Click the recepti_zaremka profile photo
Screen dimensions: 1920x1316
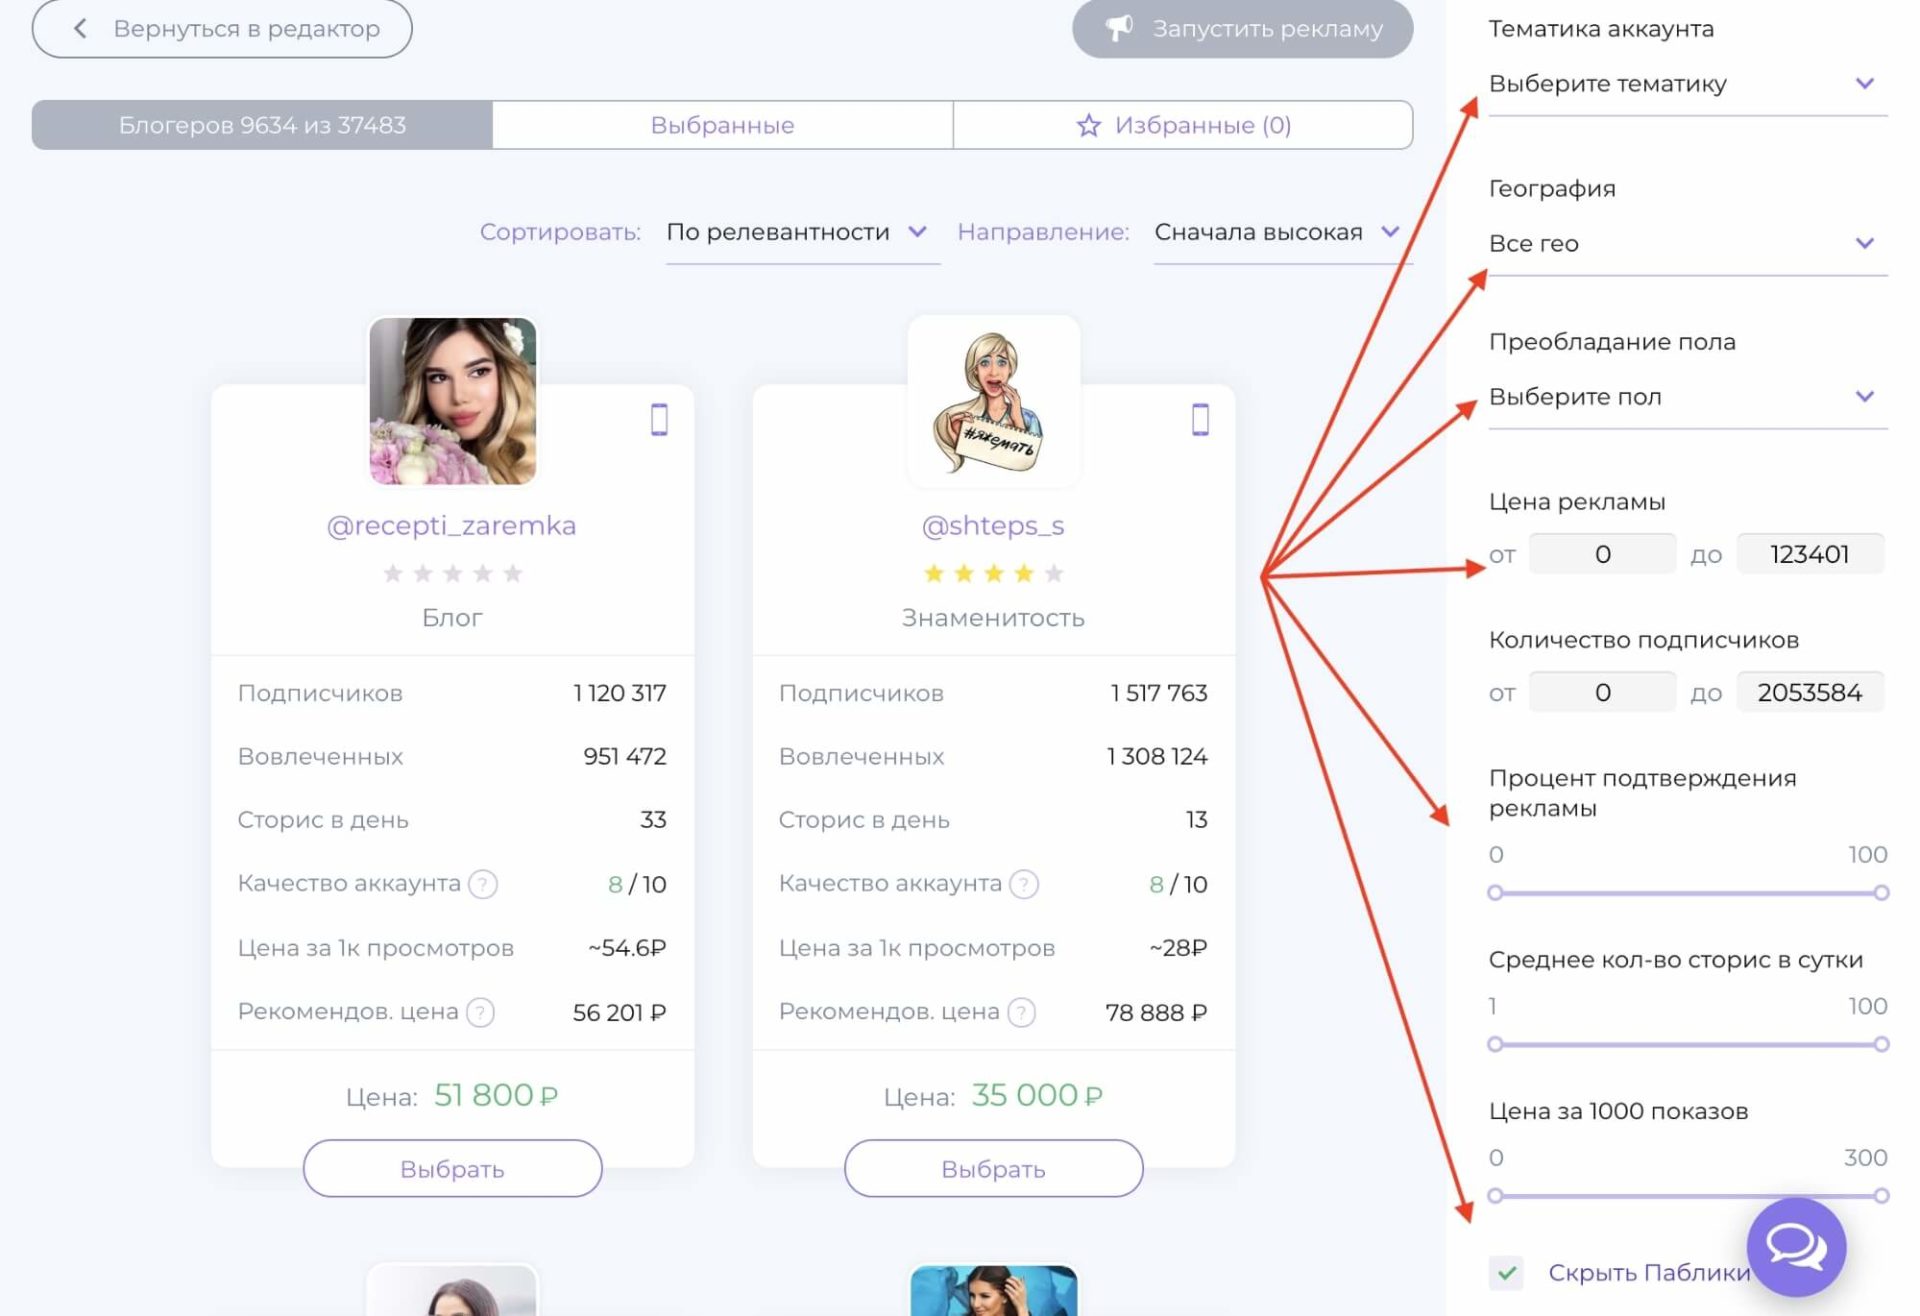point(452,401)
